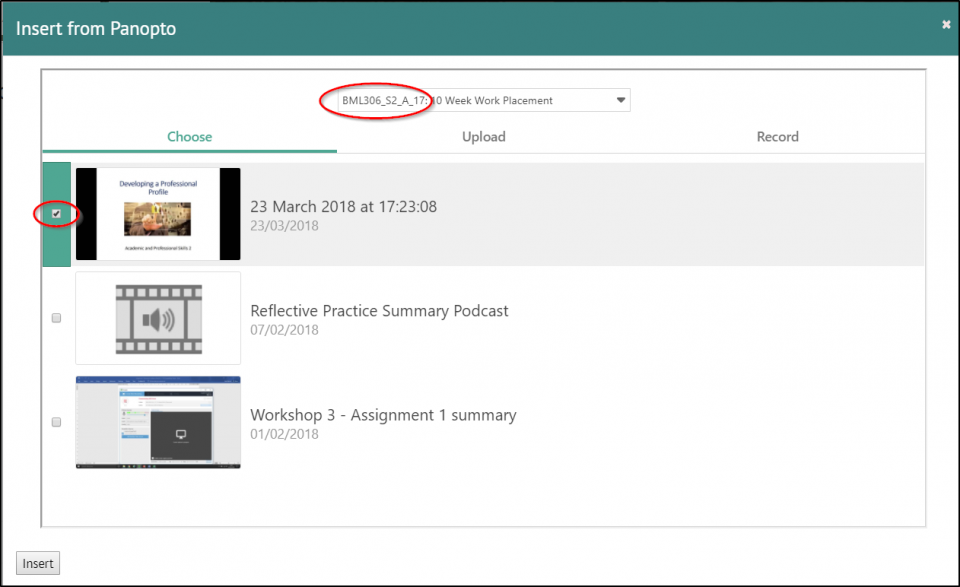This screenshot has height=587, width=960.
Task: Click the Workshop 3 video thumbnail
Action: (158, 422)
